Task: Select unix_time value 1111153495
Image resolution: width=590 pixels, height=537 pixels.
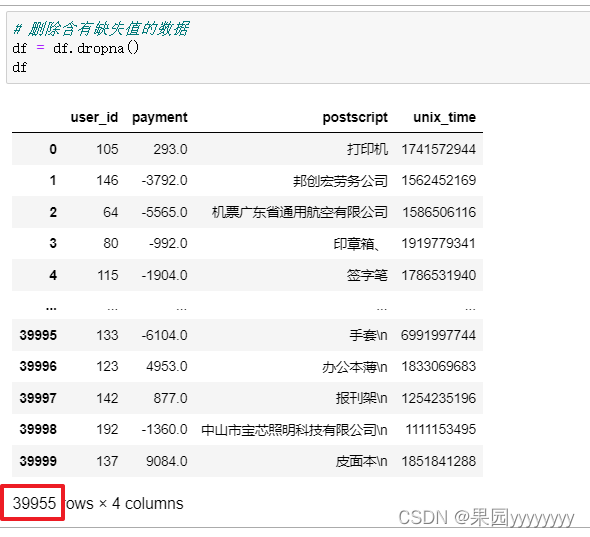Action: tap(441, 430)
